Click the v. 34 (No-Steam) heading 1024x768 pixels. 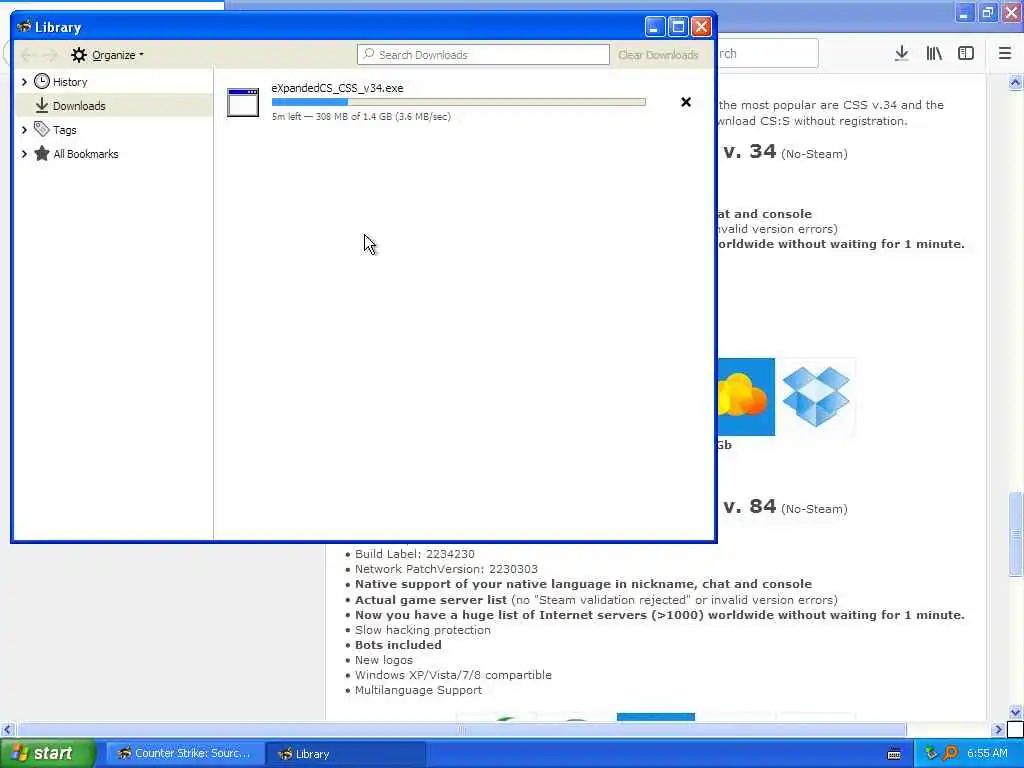[785, 152]
